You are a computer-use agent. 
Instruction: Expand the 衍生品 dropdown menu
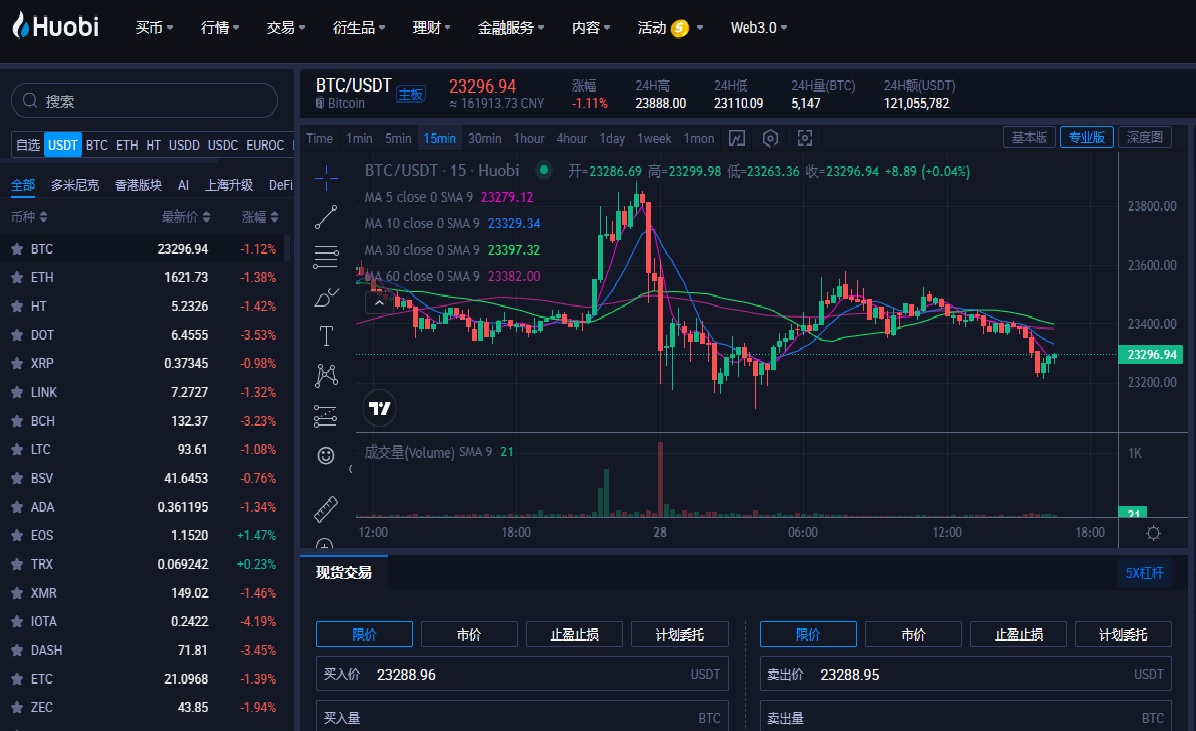[x=359, y=28]
